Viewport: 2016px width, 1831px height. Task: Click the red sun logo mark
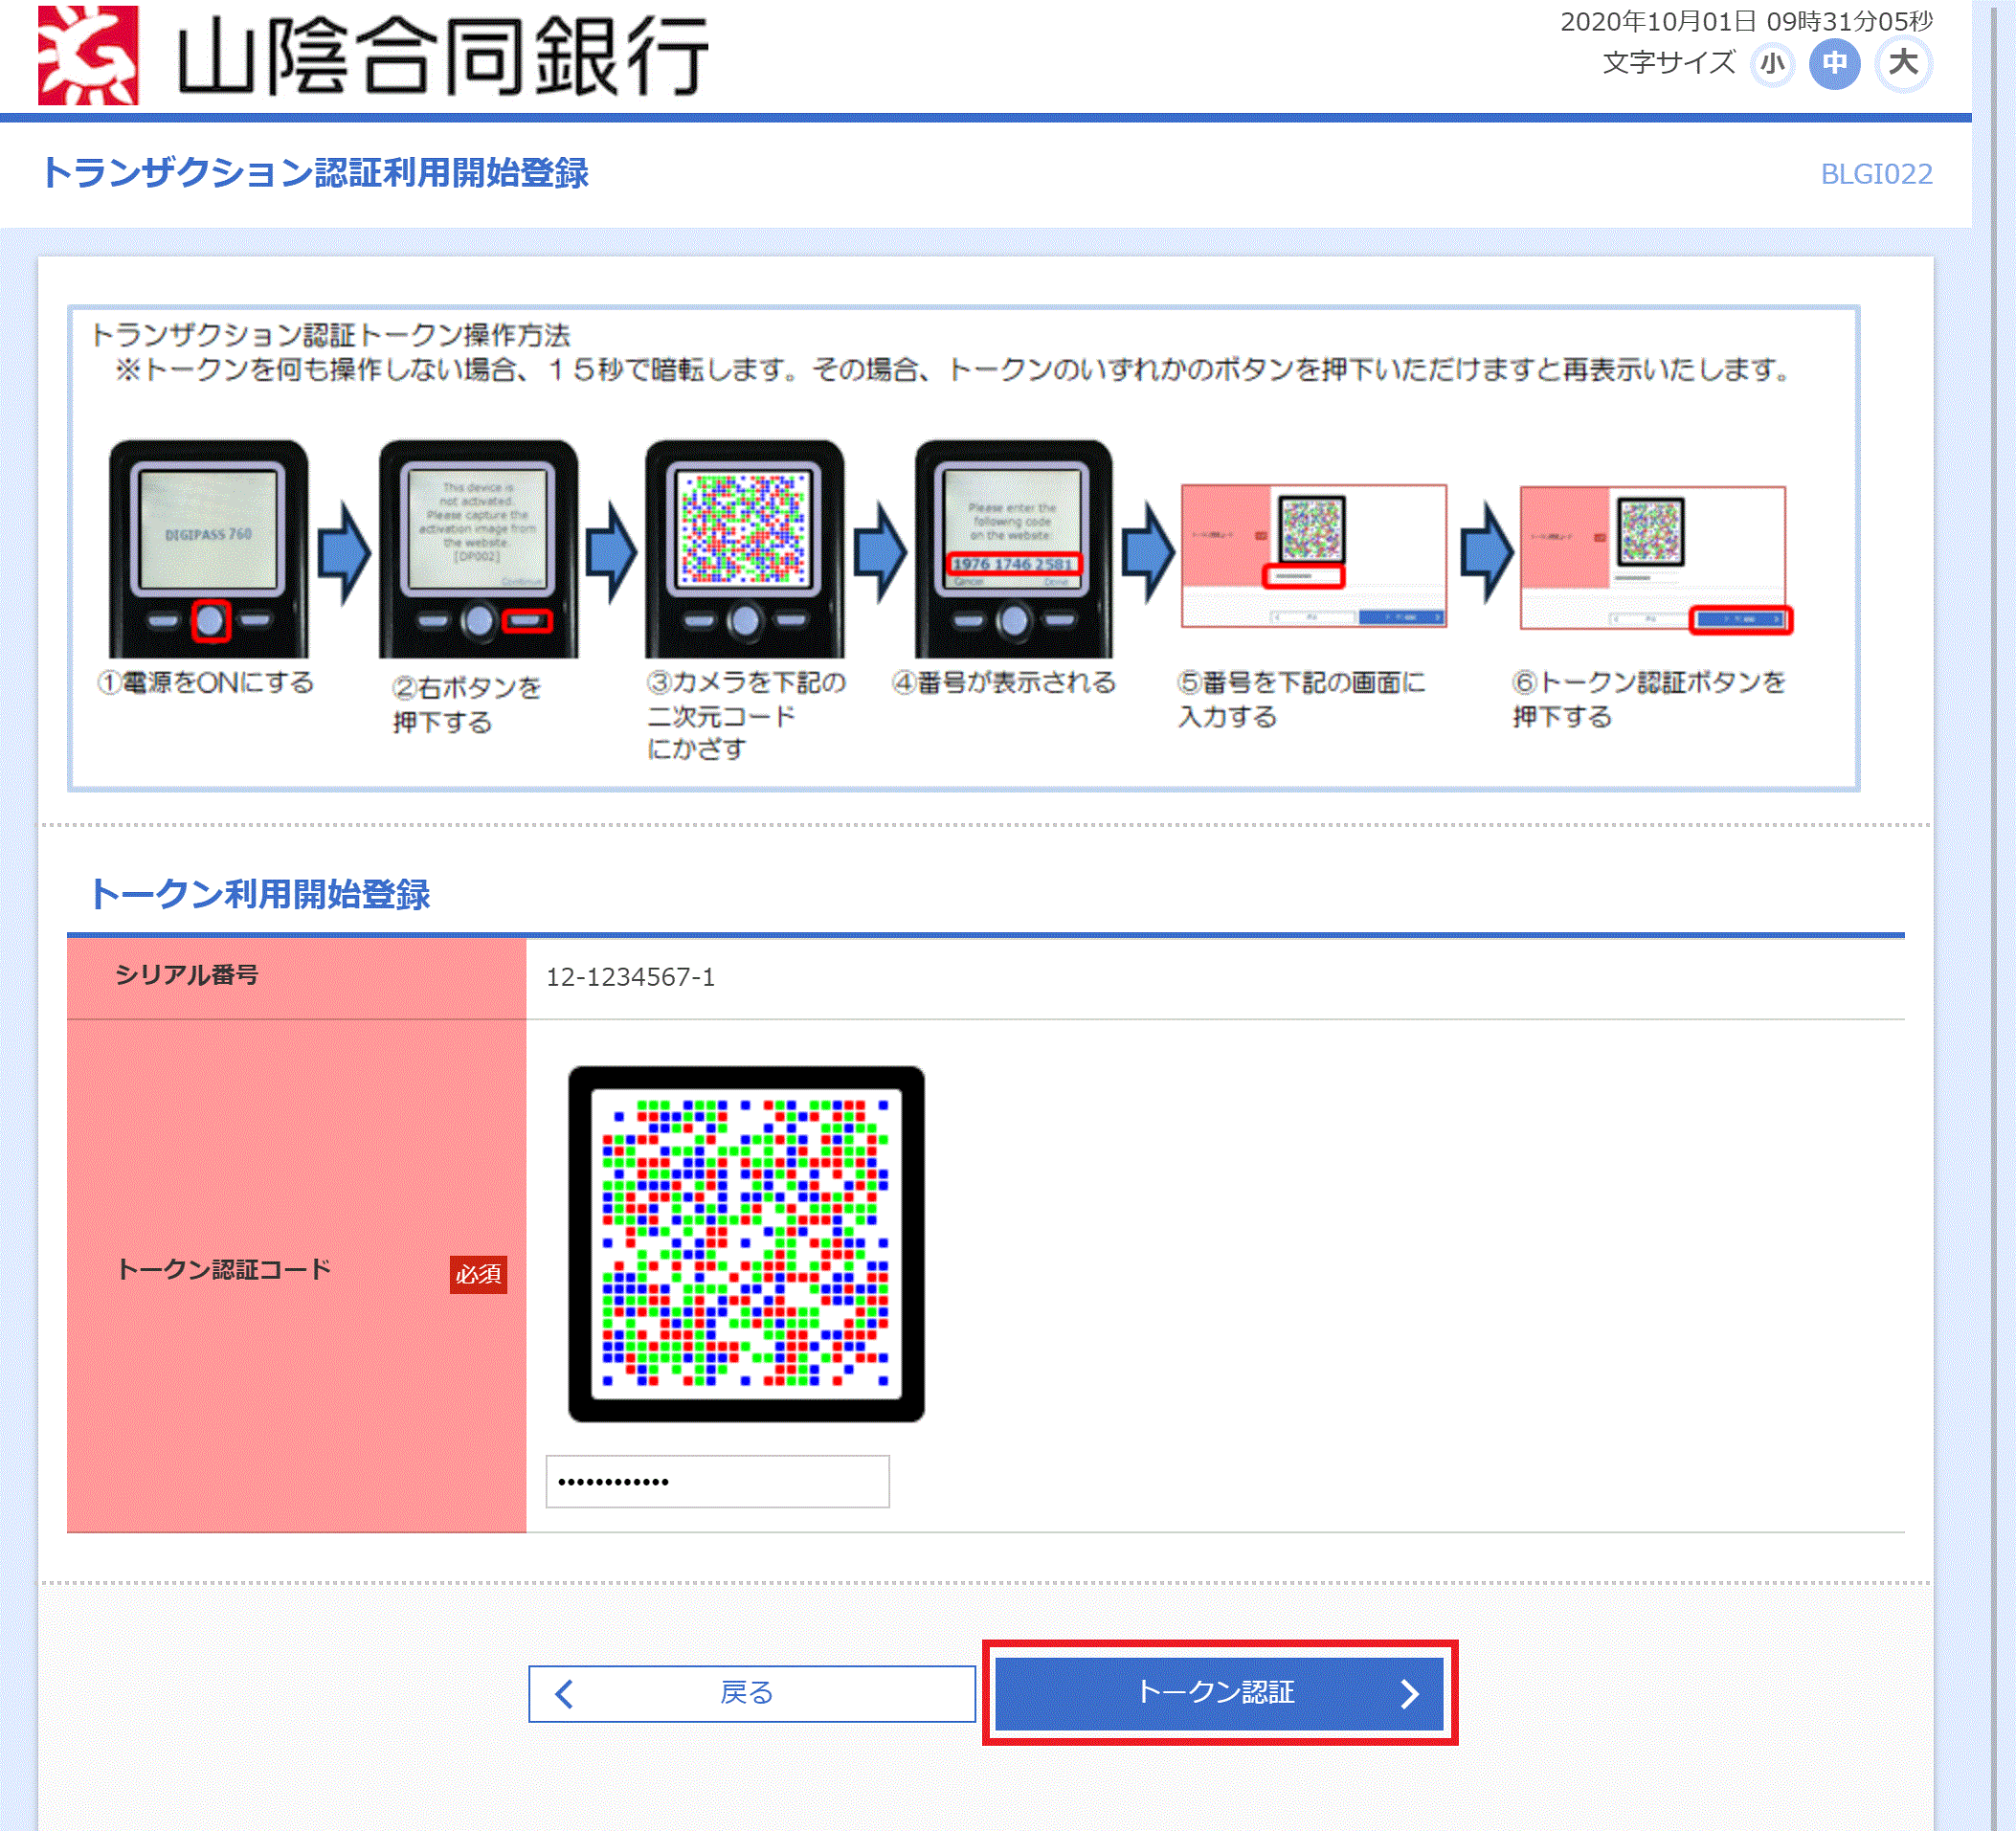[x=90, y=55]
